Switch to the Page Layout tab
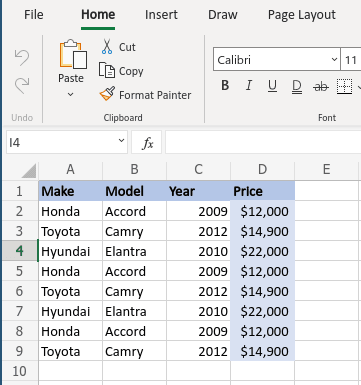 [302, 15]
